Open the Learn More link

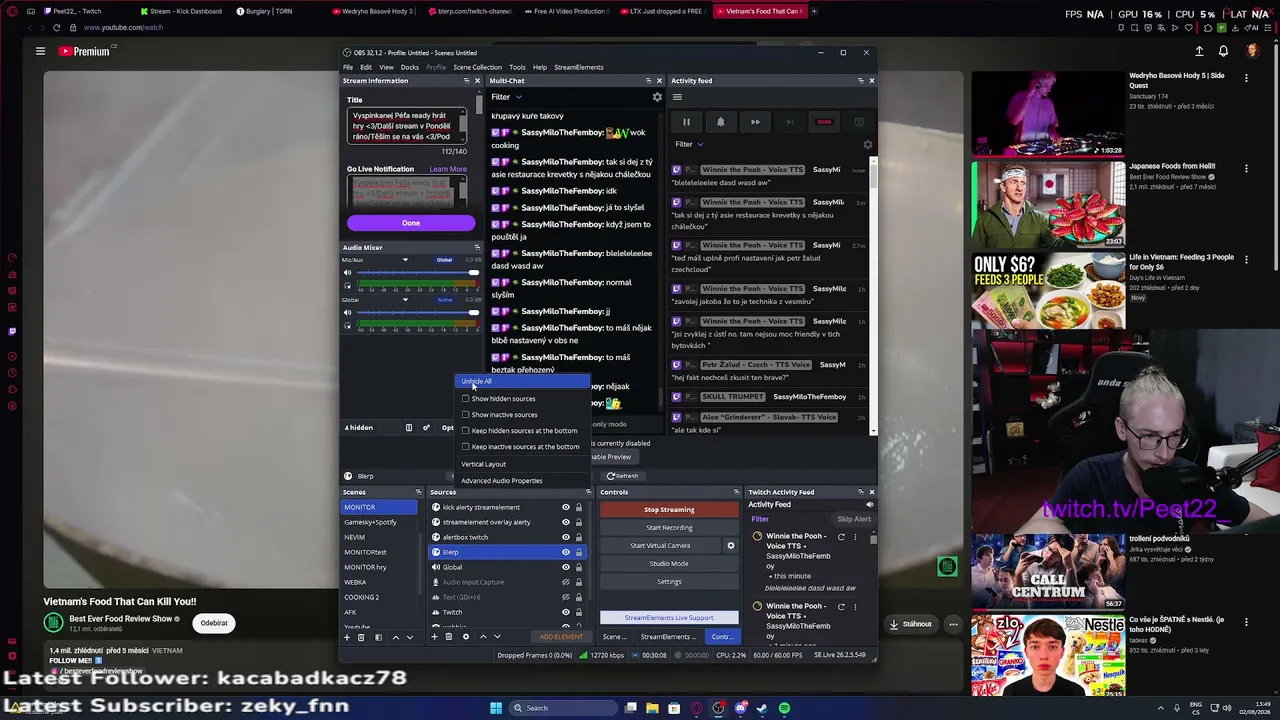(448, 169)
